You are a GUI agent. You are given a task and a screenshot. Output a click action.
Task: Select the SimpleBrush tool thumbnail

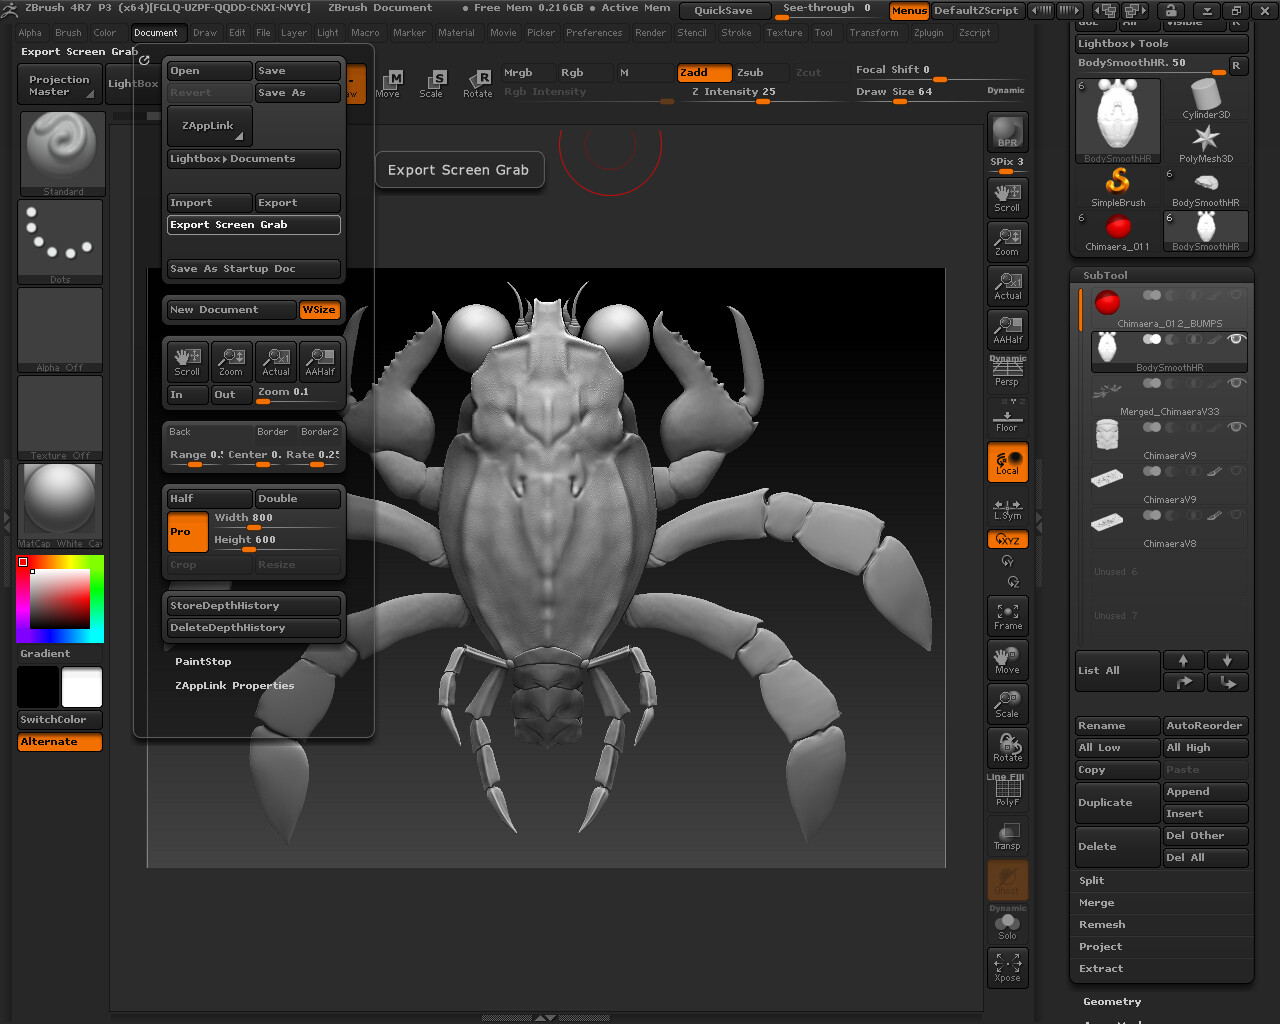pos(1118,186)
